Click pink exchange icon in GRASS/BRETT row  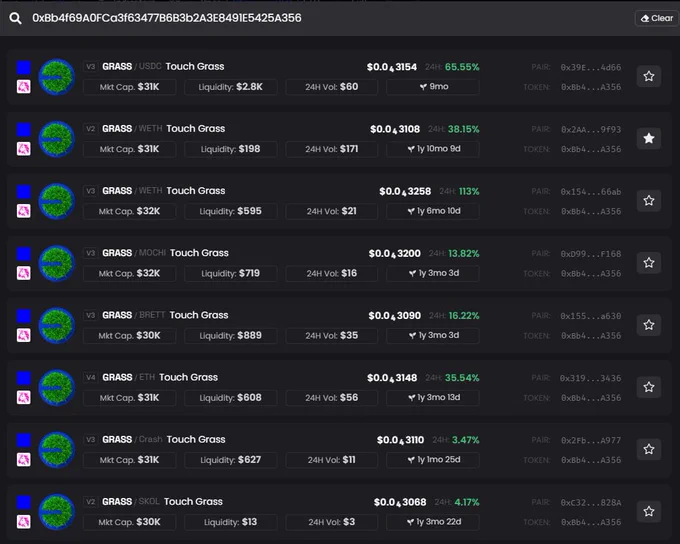coord(23,335)
